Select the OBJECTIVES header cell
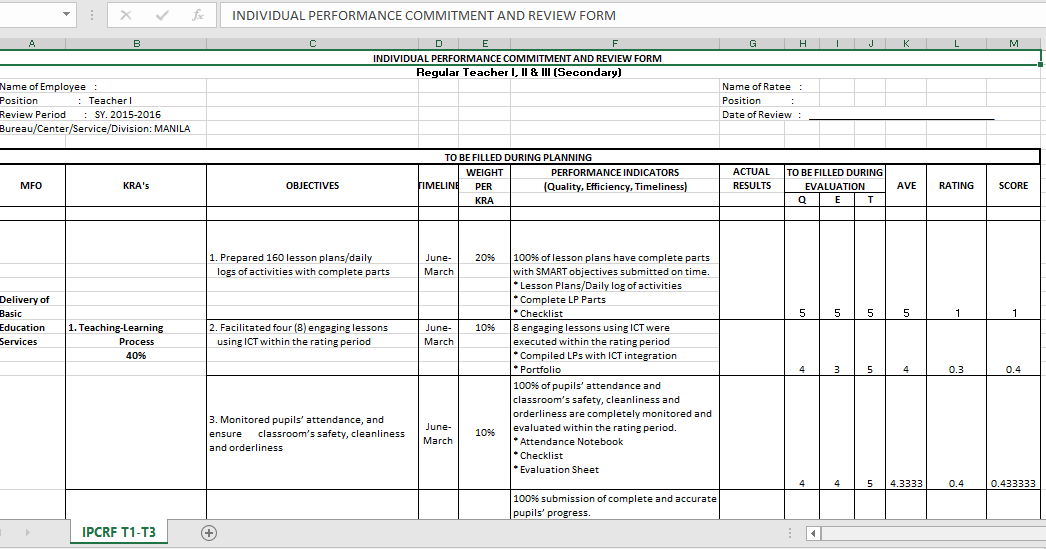This screenshot has height=549, width=1046. (312, 185)
